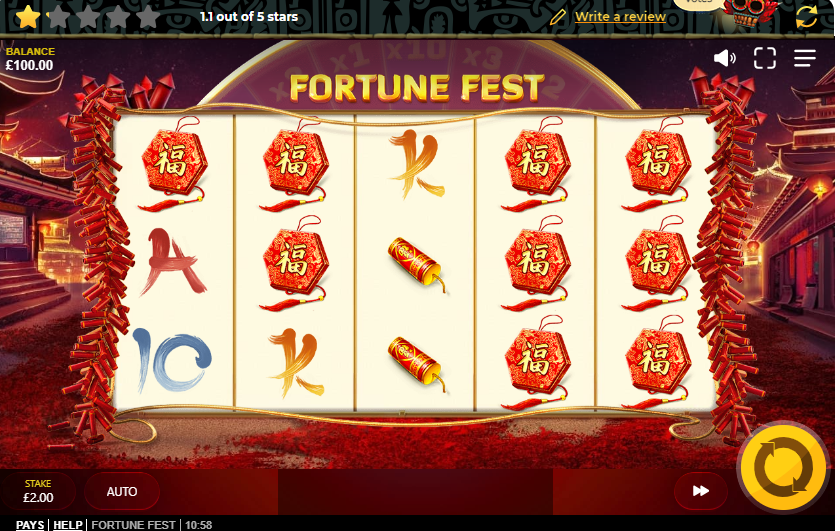Viewport: 840px width, 531px height.
Task: Enter fullscreen mode
Action: [x=764, y=58]
